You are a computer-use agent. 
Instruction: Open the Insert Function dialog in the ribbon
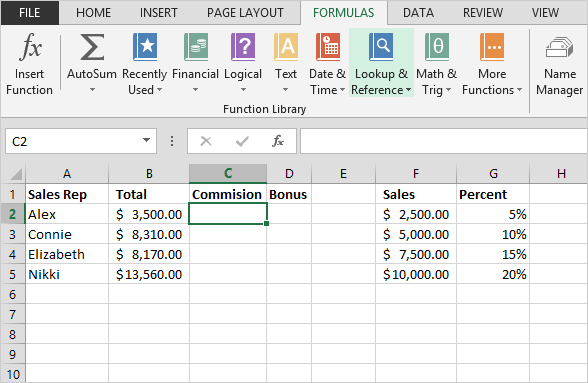29,64
